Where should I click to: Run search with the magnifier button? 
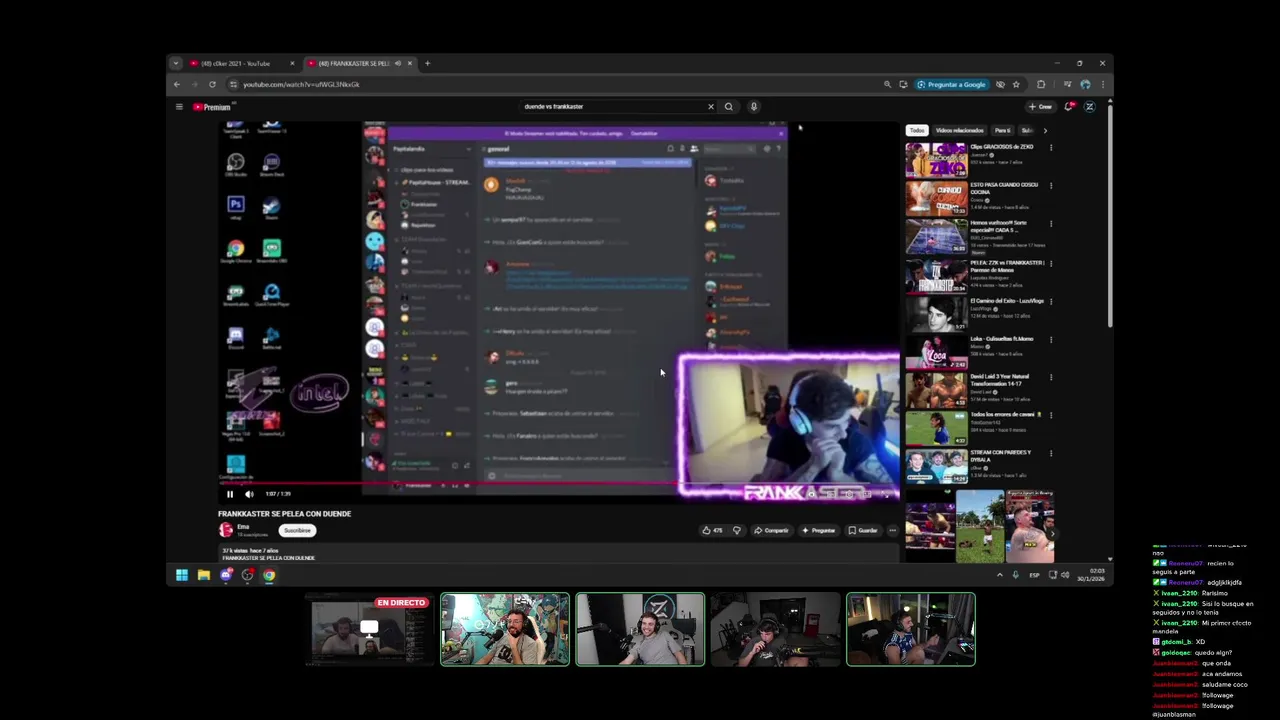(729, 107)
